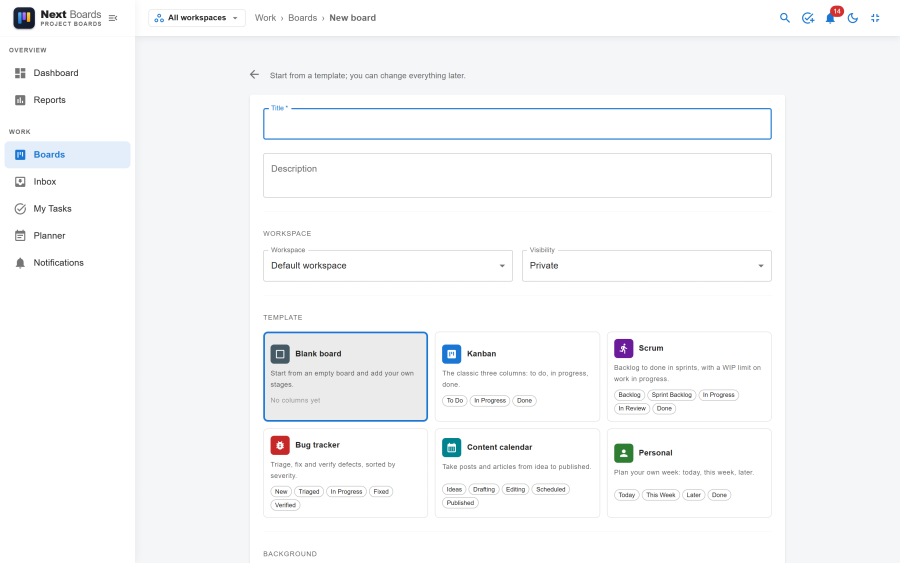This screenshot has height=563, width=900.
Task: Open My Tasks in the sidebar
Action: [x=67, y=208]
